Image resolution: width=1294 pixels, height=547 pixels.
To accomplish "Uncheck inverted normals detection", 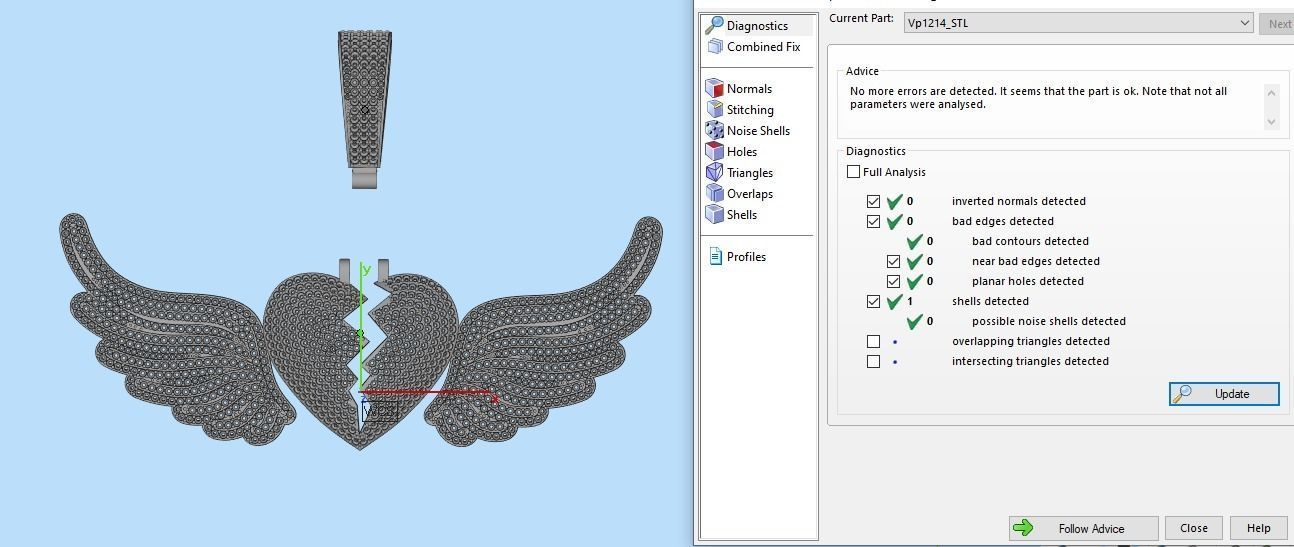I will click(x=873, y=201).
